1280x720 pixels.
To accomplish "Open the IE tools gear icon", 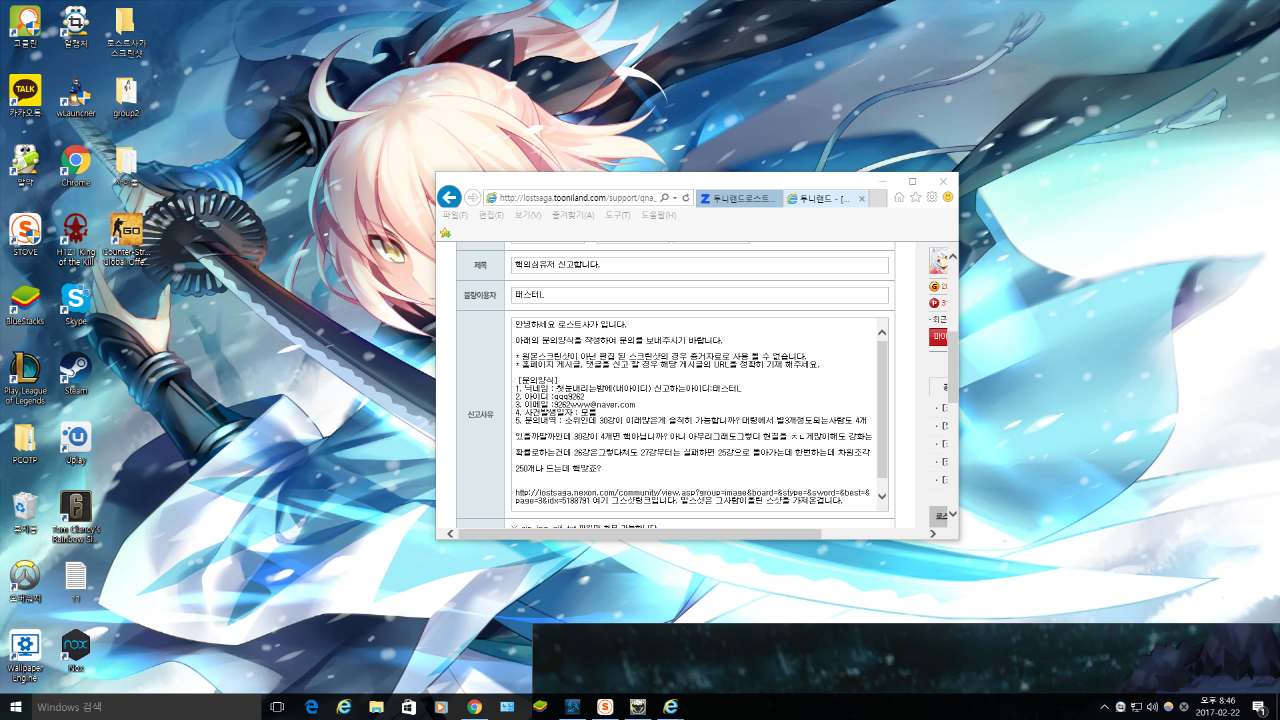I will tap(931, 197).
